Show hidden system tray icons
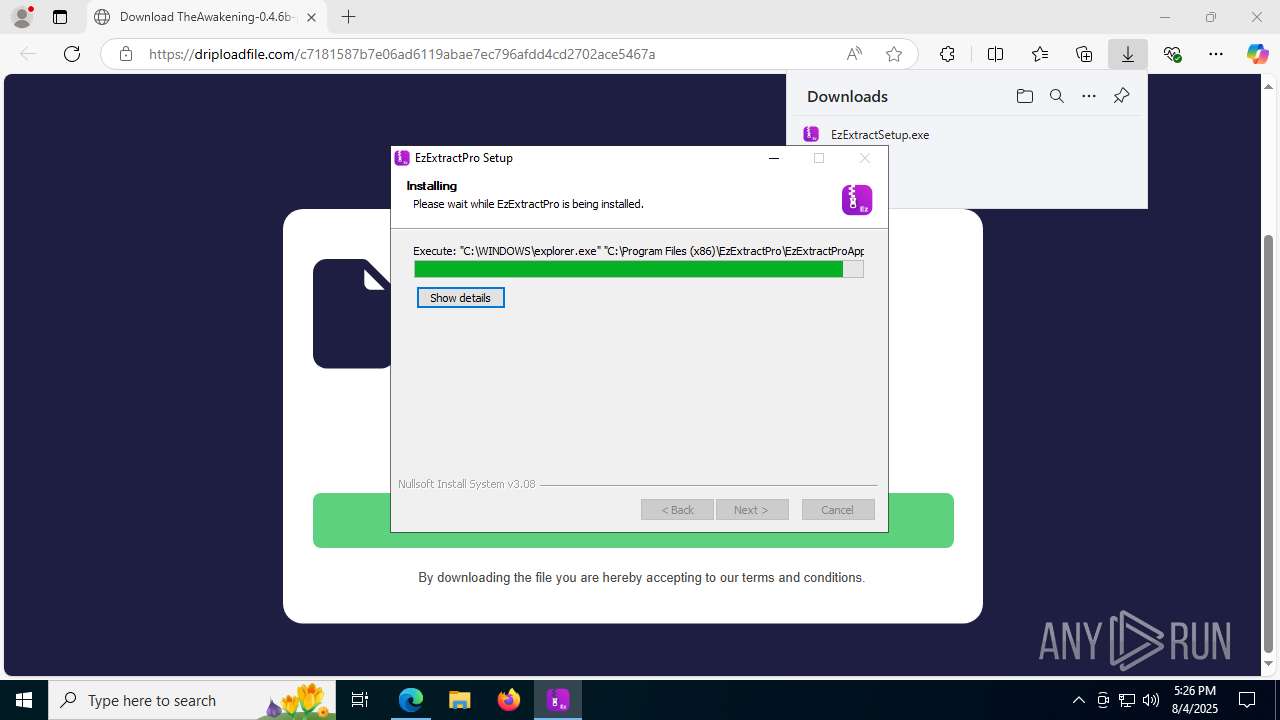Screen dimensions: 1280x720 click(1078, 700)
